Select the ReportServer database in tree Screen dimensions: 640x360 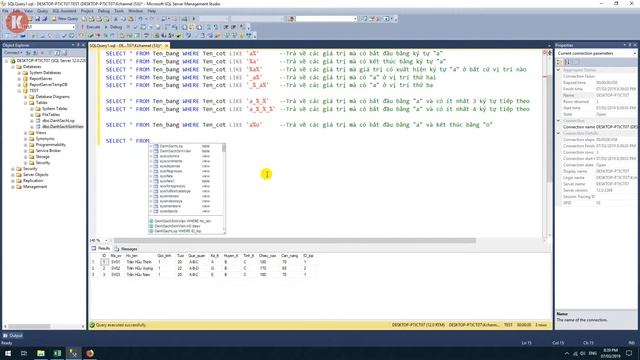tap(40, 78)
